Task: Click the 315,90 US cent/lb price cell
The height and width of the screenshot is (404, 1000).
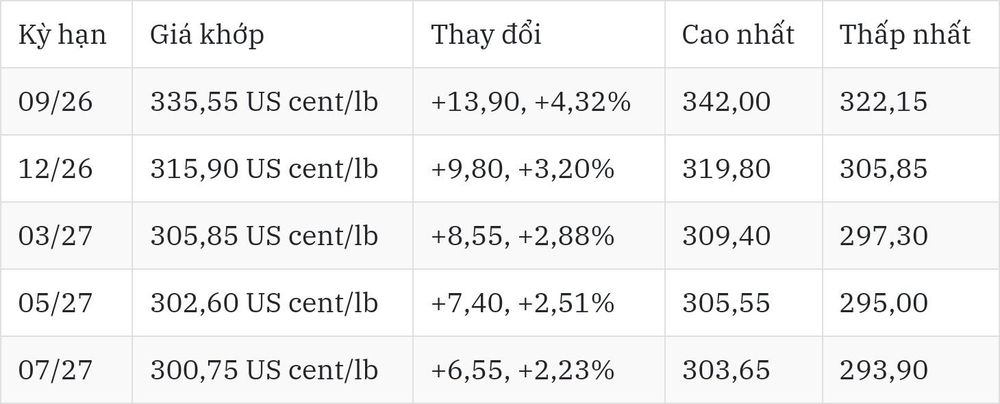Action: coord(272,168)
